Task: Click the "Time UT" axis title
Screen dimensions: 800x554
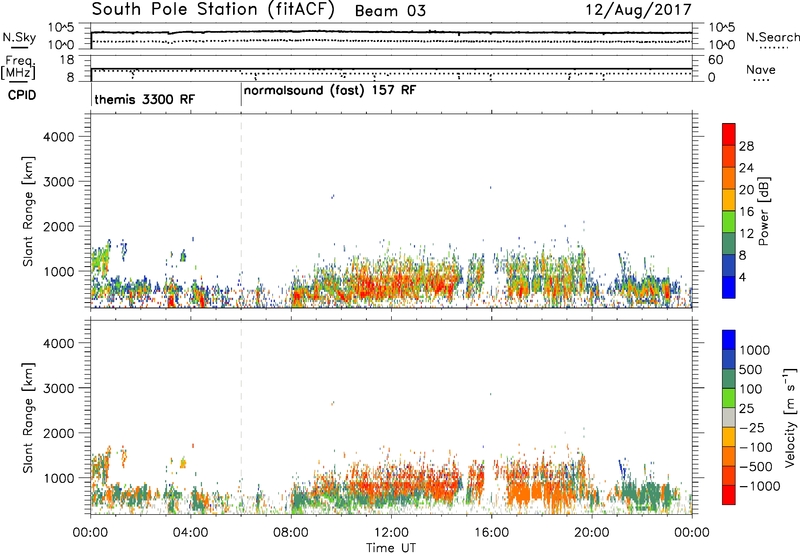Action: click(x=391, y=547)
